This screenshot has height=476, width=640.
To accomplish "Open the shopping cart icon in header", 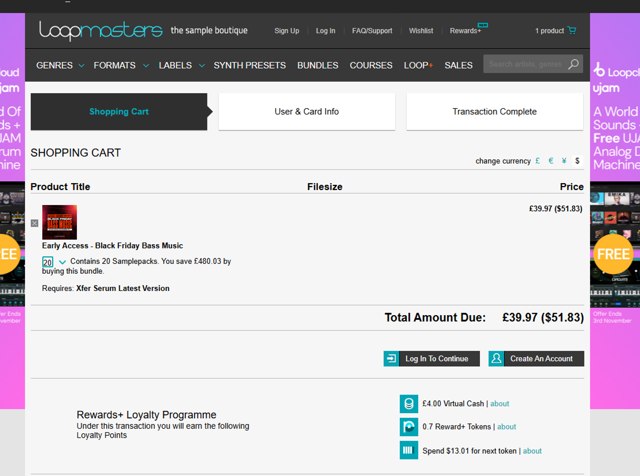I will (x=572, y=30).
